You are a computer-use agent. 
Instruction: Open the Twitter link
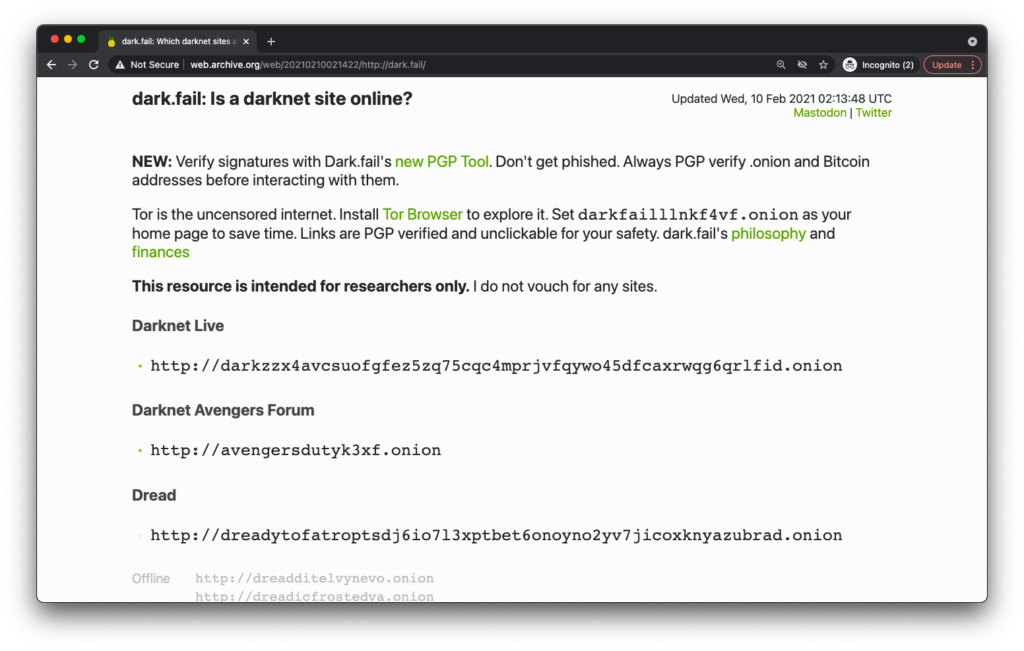tap(874, 113)
